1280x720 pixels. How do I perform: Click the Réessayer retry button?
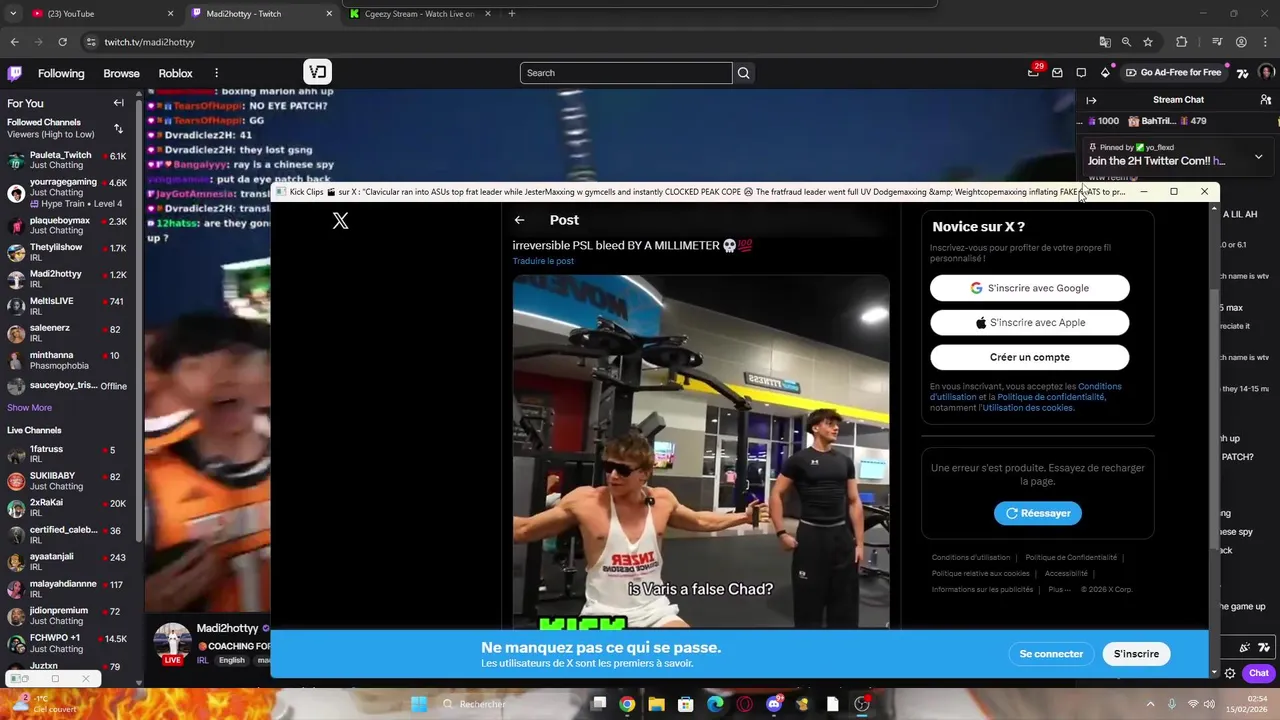1037,513
